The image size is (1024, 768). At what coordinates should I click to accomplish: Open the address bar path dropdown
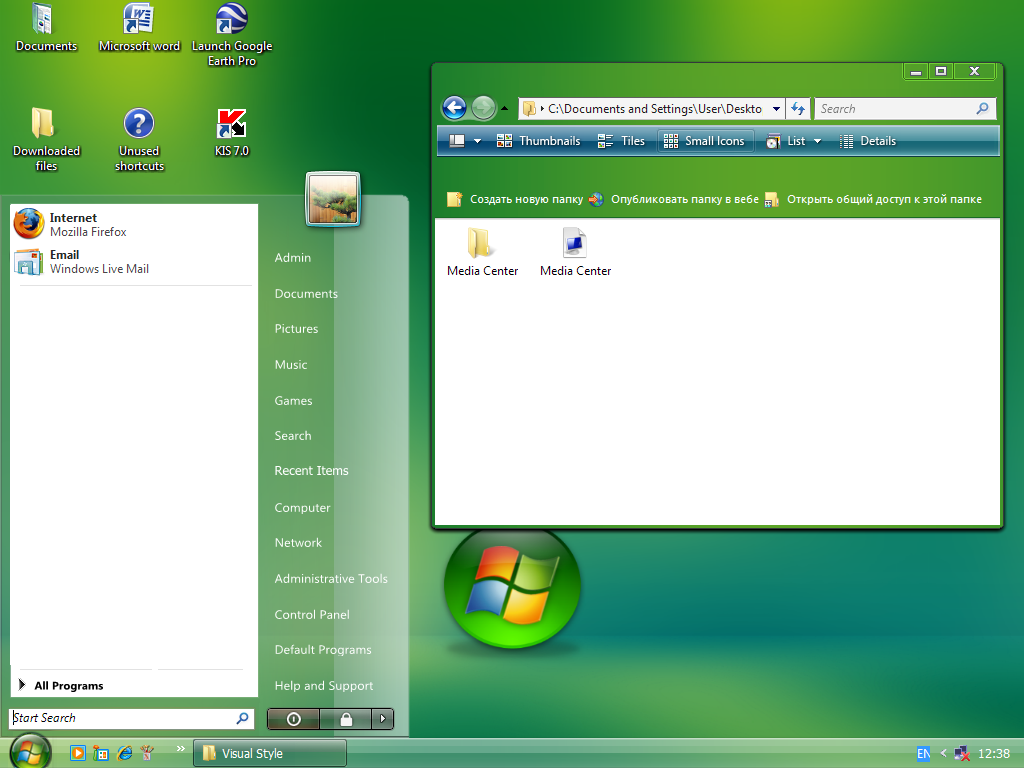(776, 109)
